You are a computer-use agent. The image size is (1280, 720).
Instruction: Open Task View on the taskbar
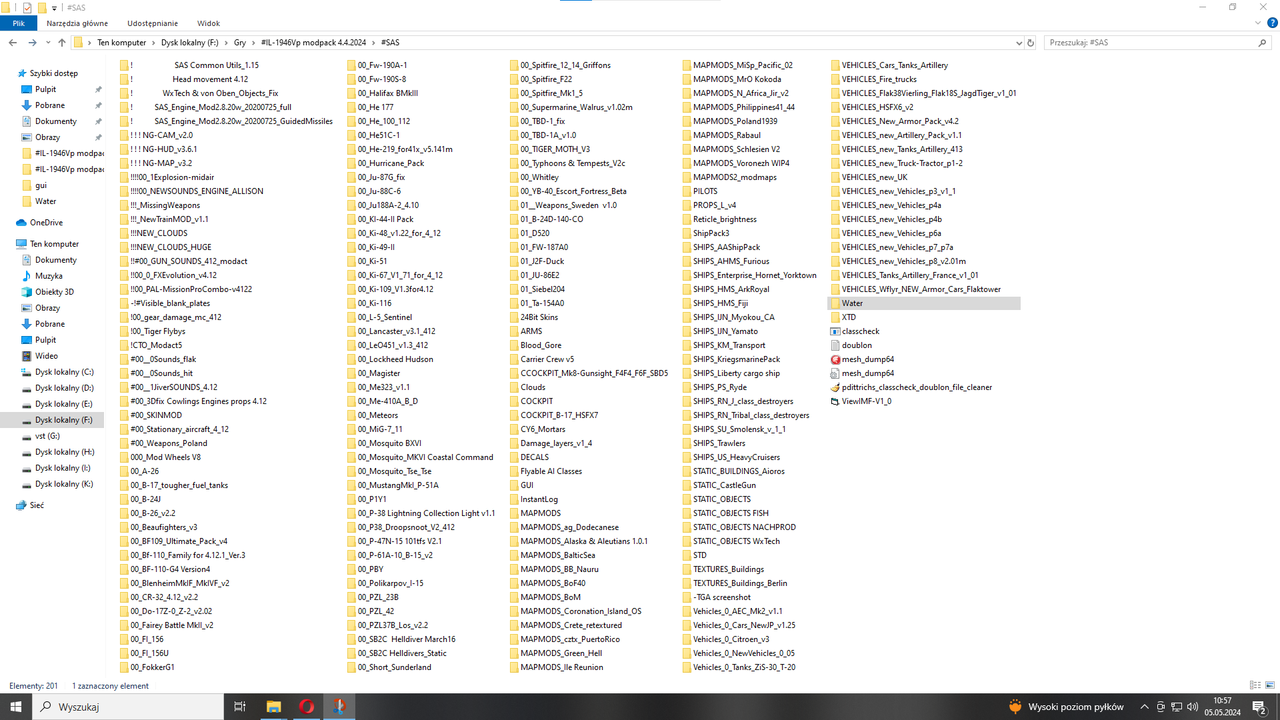point(239,706)
